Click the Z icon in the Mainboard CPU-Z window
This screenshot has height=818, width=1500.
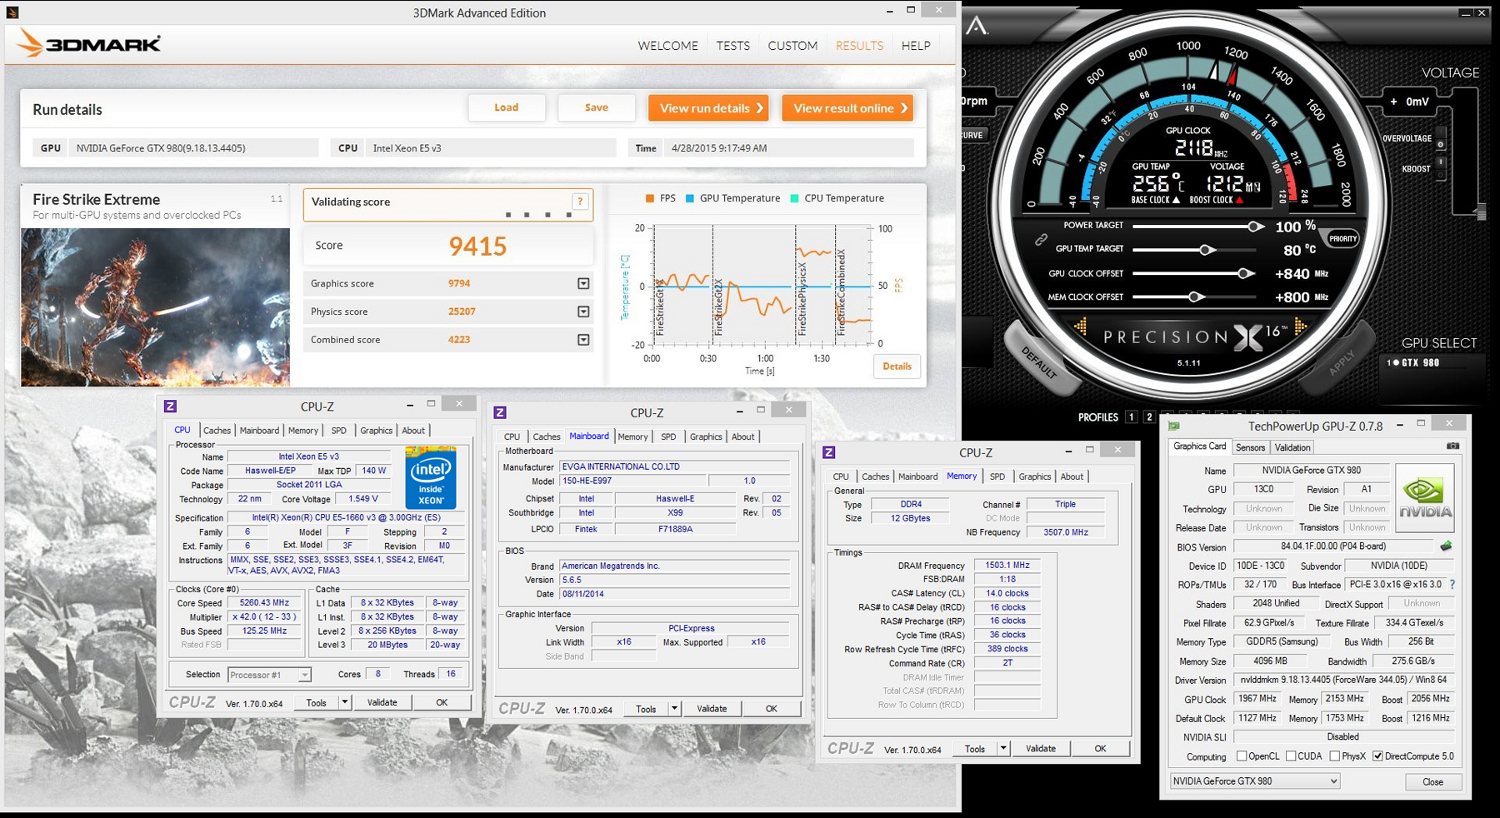point(500,412)
